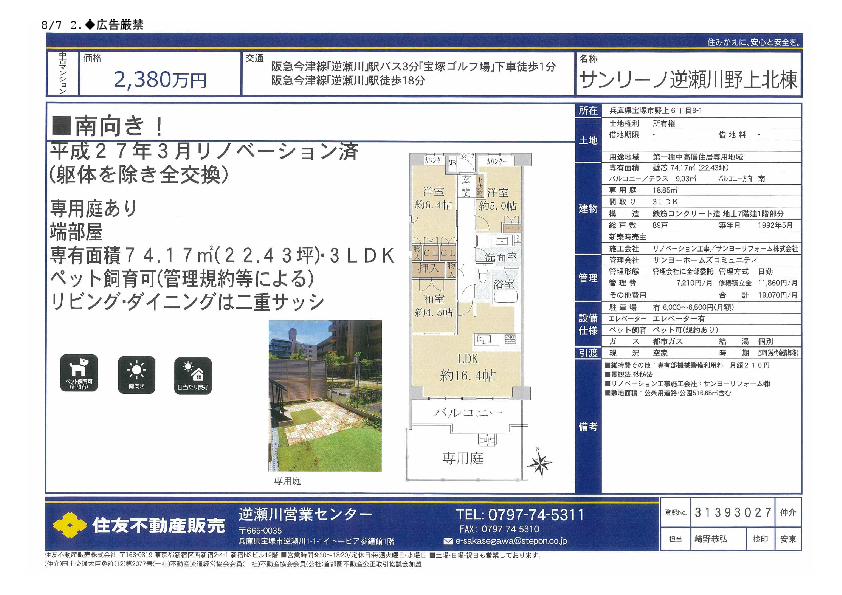Image resolution: width=842 pixels, height=595 pixels.
Task: Select the 和室 room in floor plan
Action: click(x=436, y=303)
